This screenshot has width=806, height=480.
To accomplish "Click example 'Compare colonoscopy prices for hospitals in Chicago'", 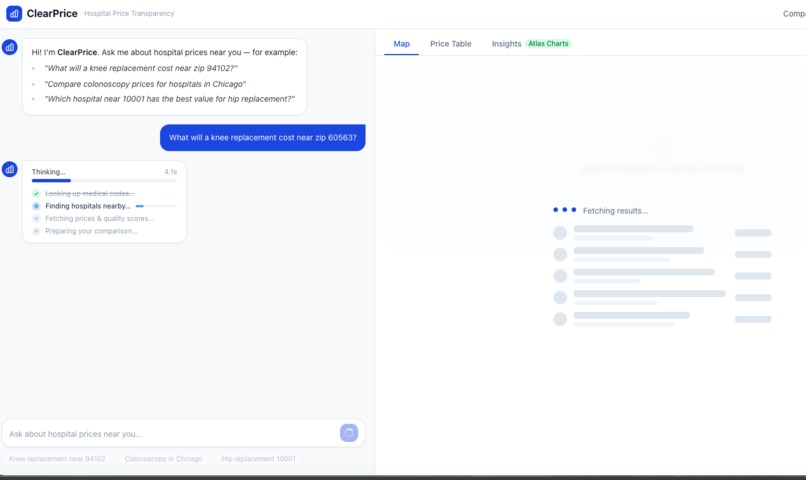I will [145, 84].
